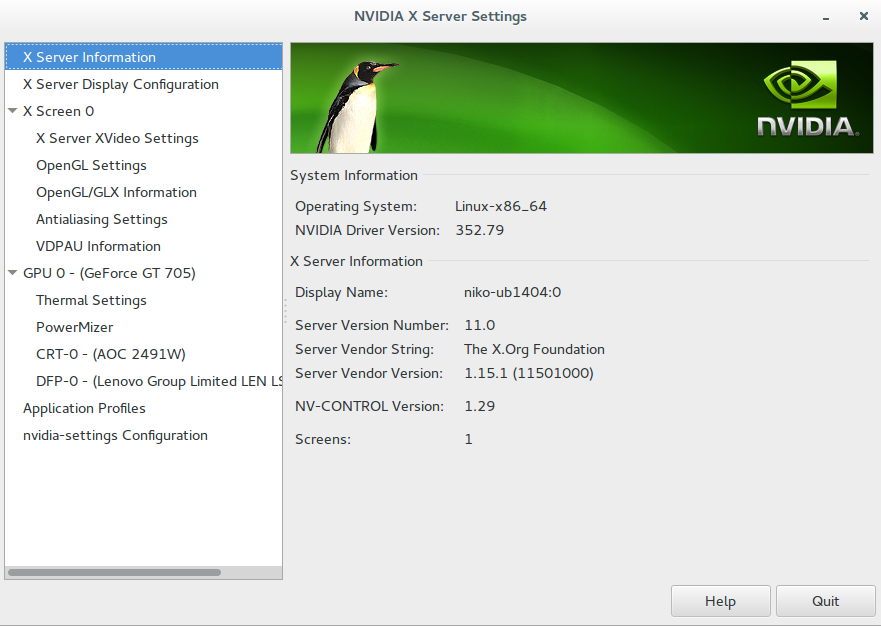Image resolution: width=881 pixels, height=626 pixels.
Task: Click the NVIDIA Driver Version: label
Action: [367, 230]
